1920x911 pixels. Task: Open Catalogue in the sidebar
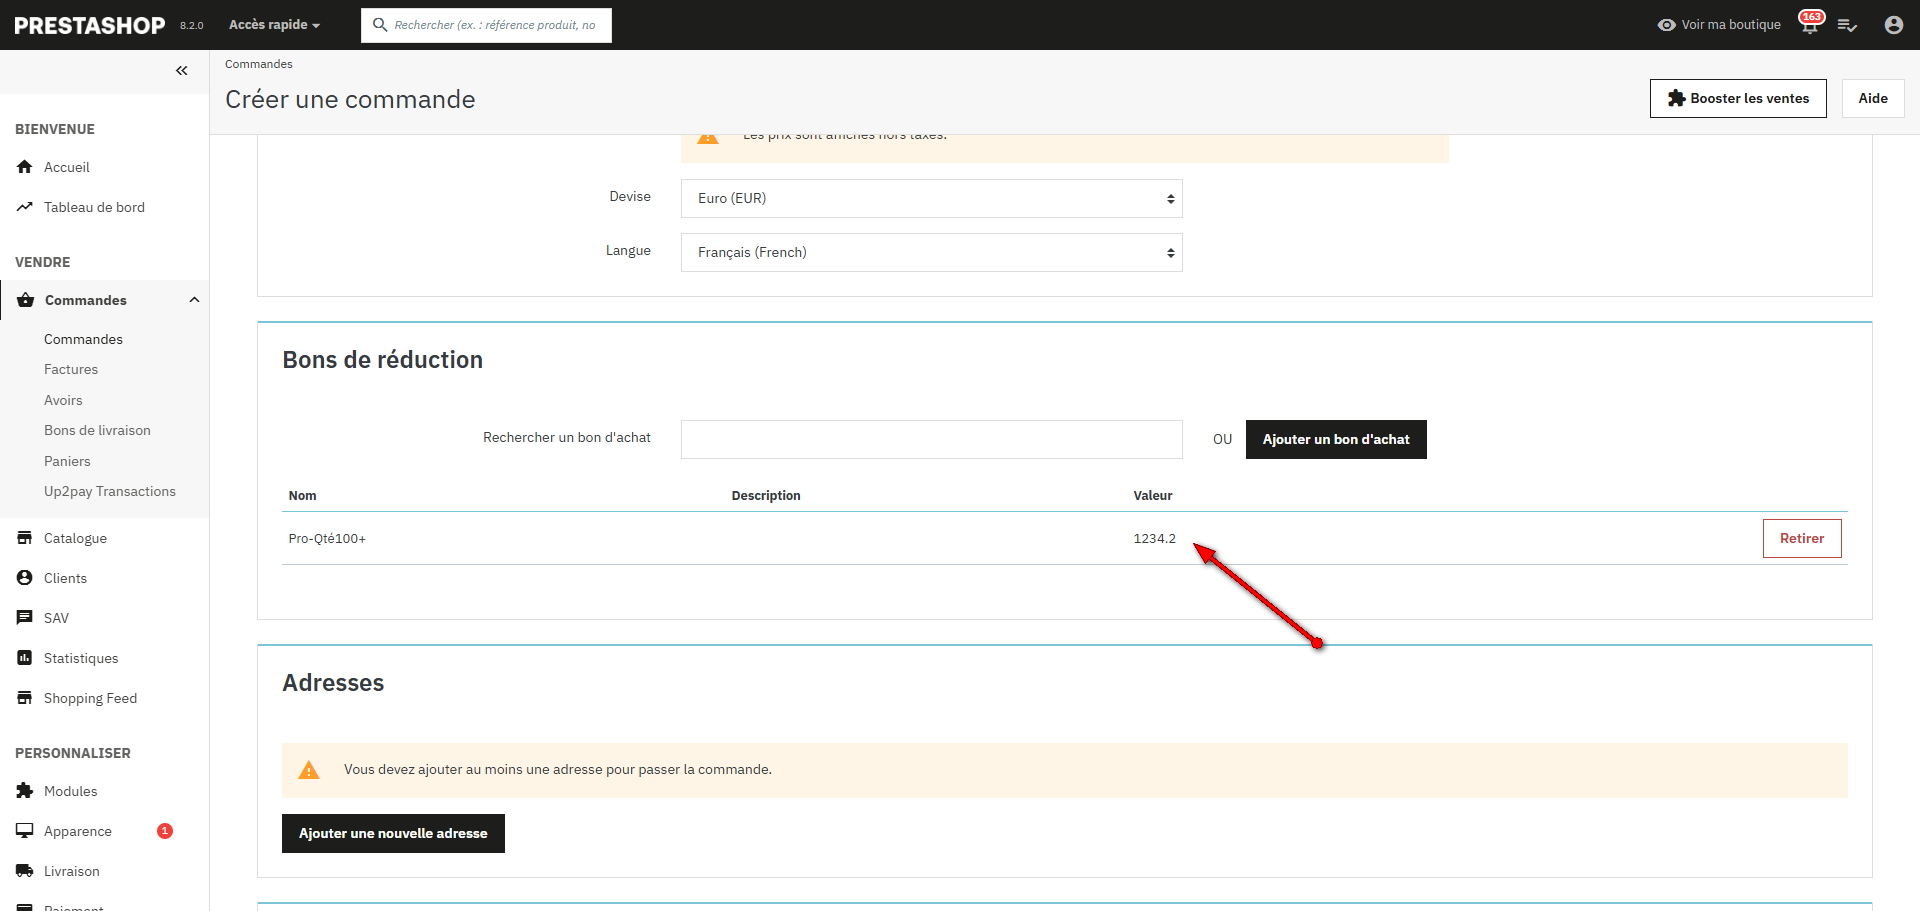click(x=75, y=538)
